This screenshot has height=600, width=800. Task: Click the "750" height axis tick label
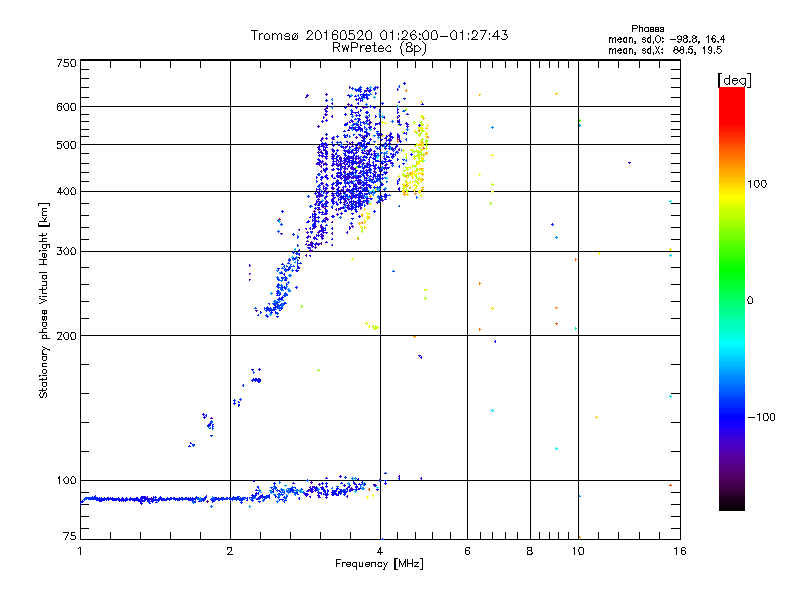point(66,63)
